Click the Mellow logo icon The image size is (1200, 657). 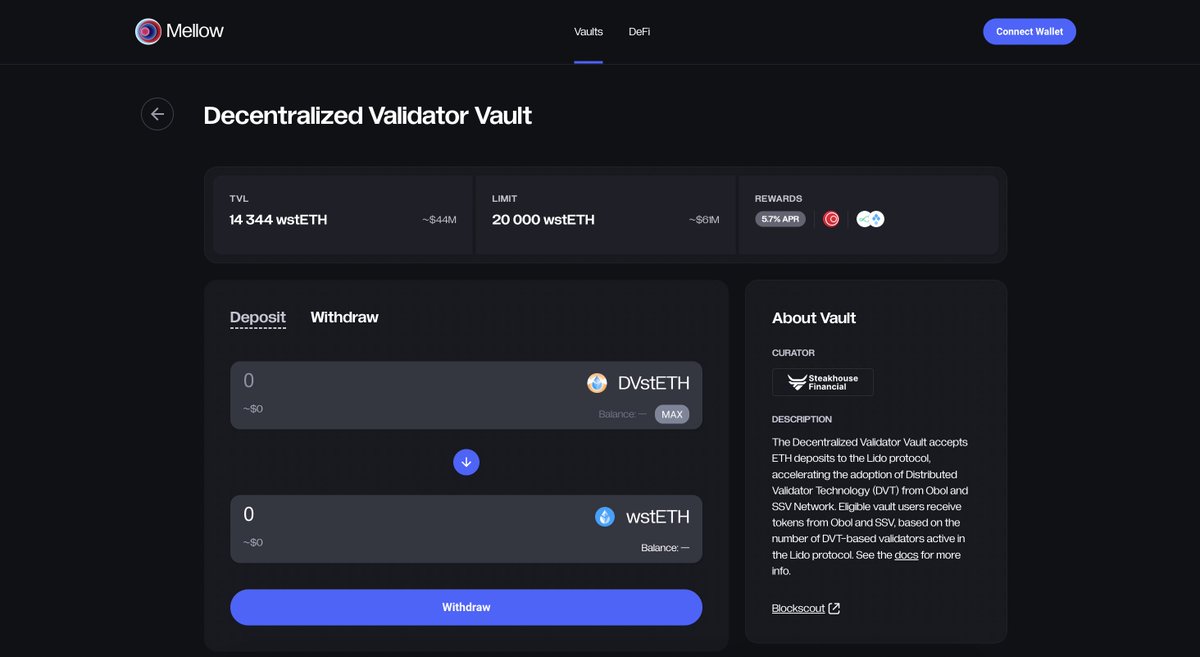pos(148,32)
